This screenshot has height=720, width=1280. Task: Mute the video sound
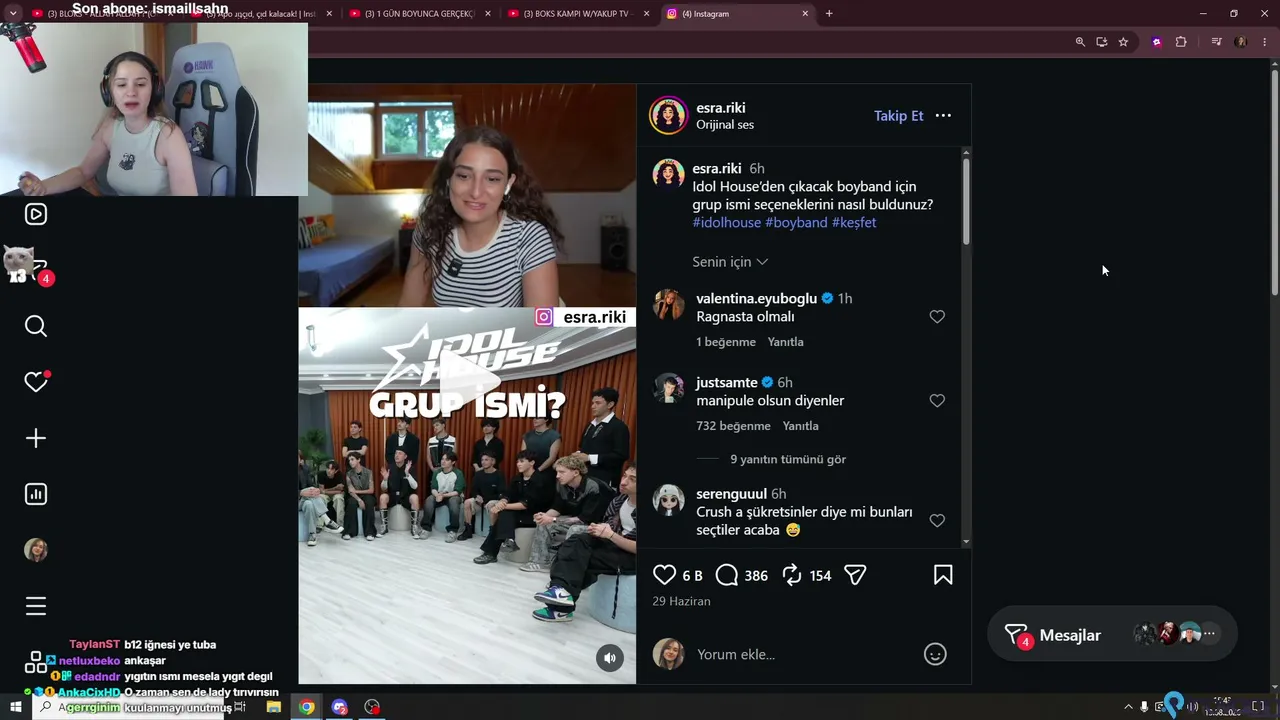pos(610,657)
